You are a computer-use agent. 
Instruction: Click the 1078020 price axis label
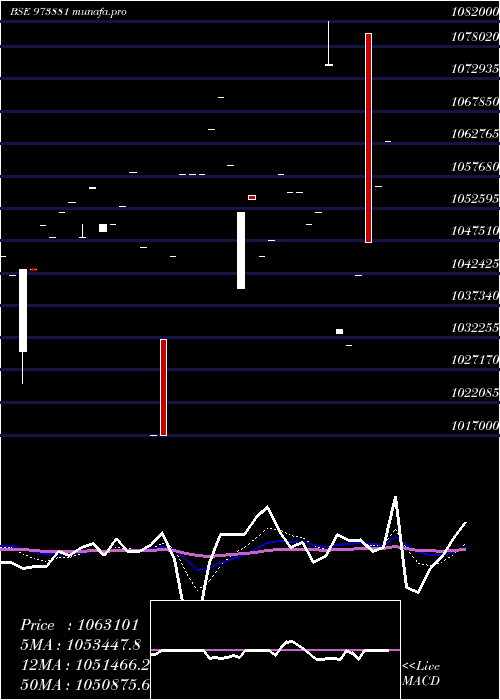pos(476,37)
